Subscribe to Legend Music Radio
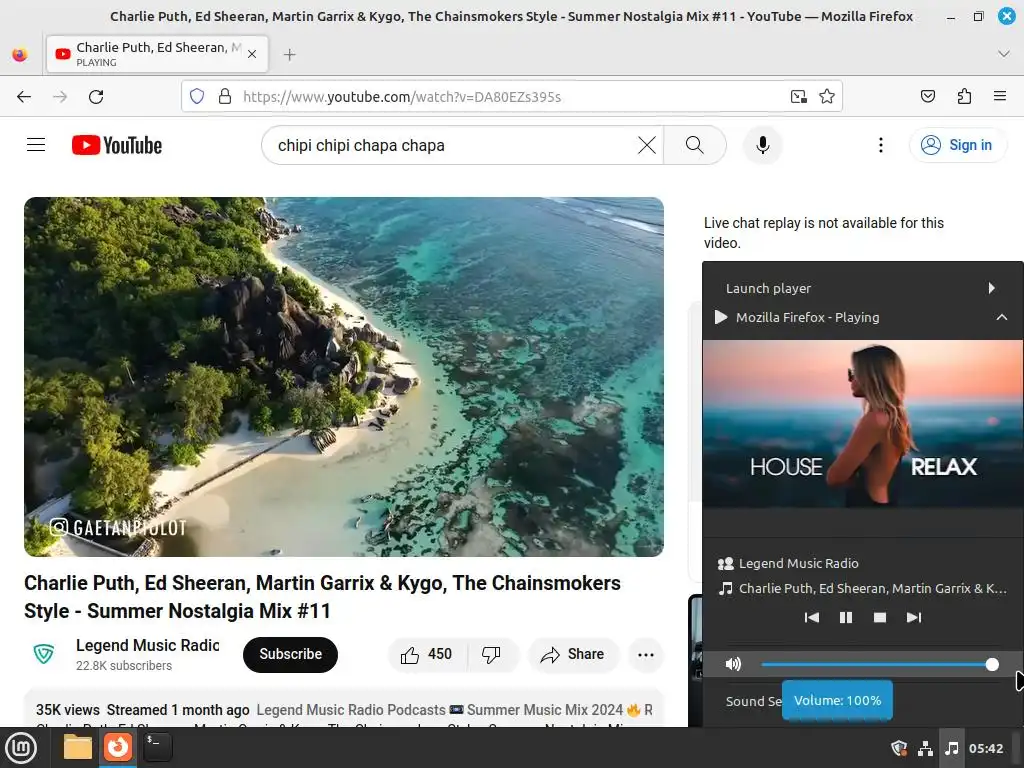1024x768 pixels. 291,654
